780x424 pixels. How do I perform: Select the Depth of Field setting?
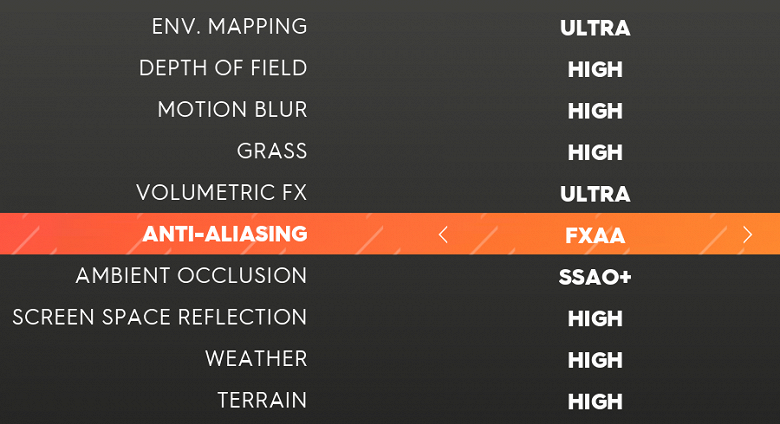pyautogui.click(x=222, y=69)
